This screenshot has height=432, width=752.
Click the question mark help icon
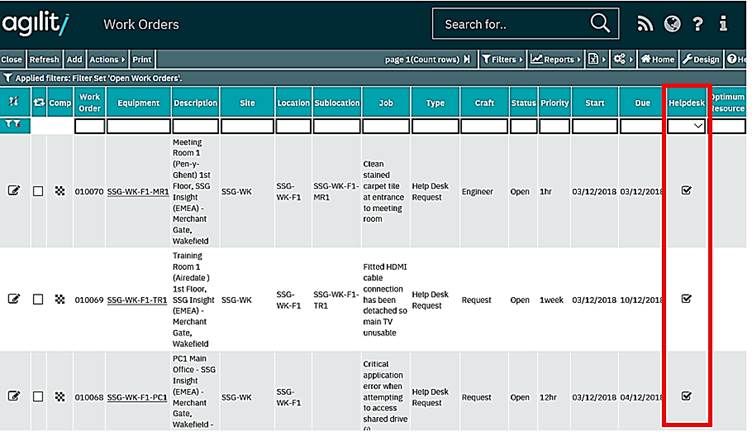[x=698, y=24]
